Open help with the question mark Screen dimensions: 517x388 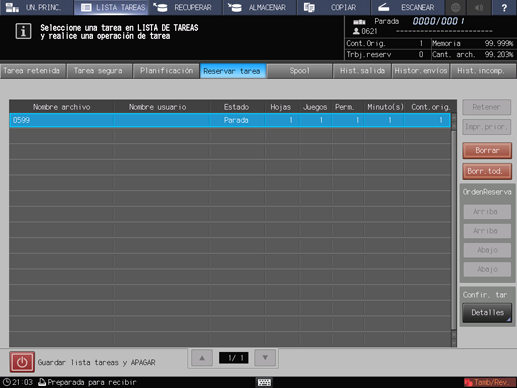point(504,7)
